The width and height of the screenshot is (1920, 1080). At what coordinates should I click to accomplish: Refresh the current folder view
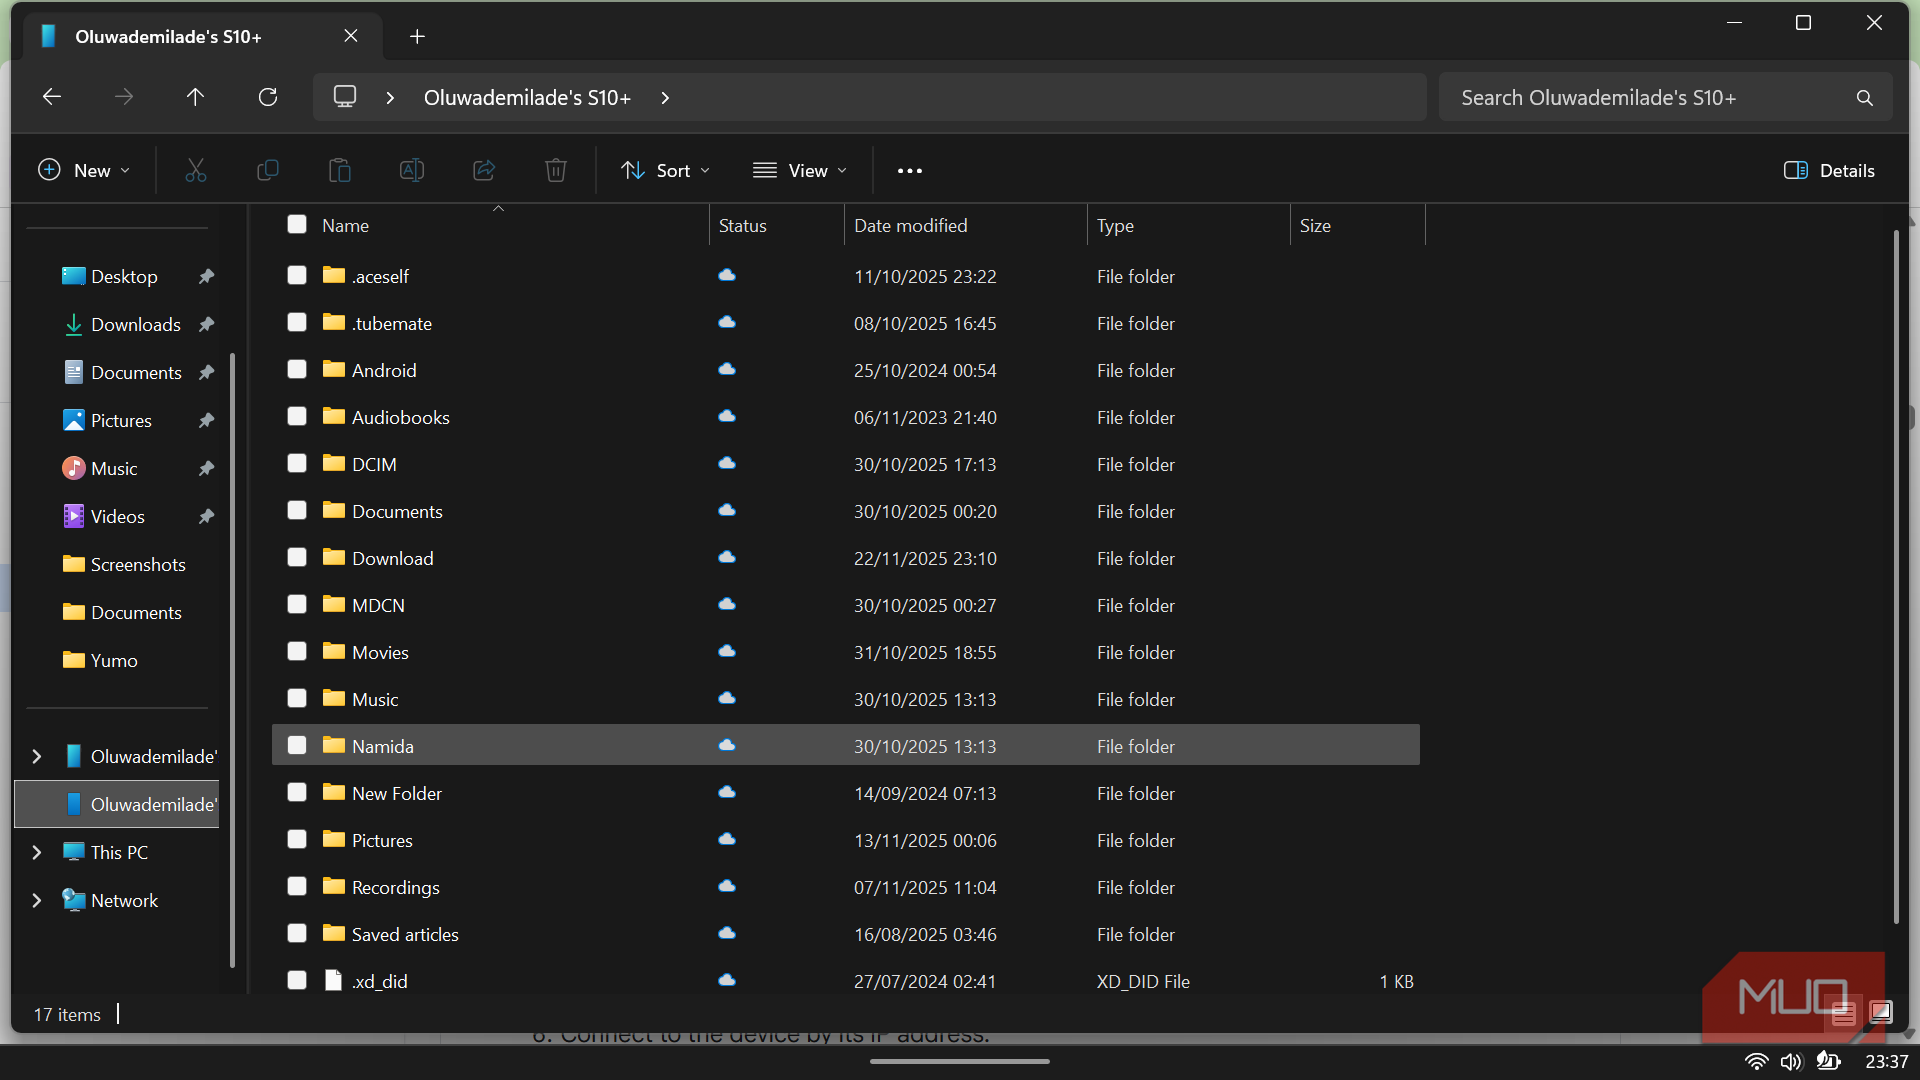(x=268, y=97)
